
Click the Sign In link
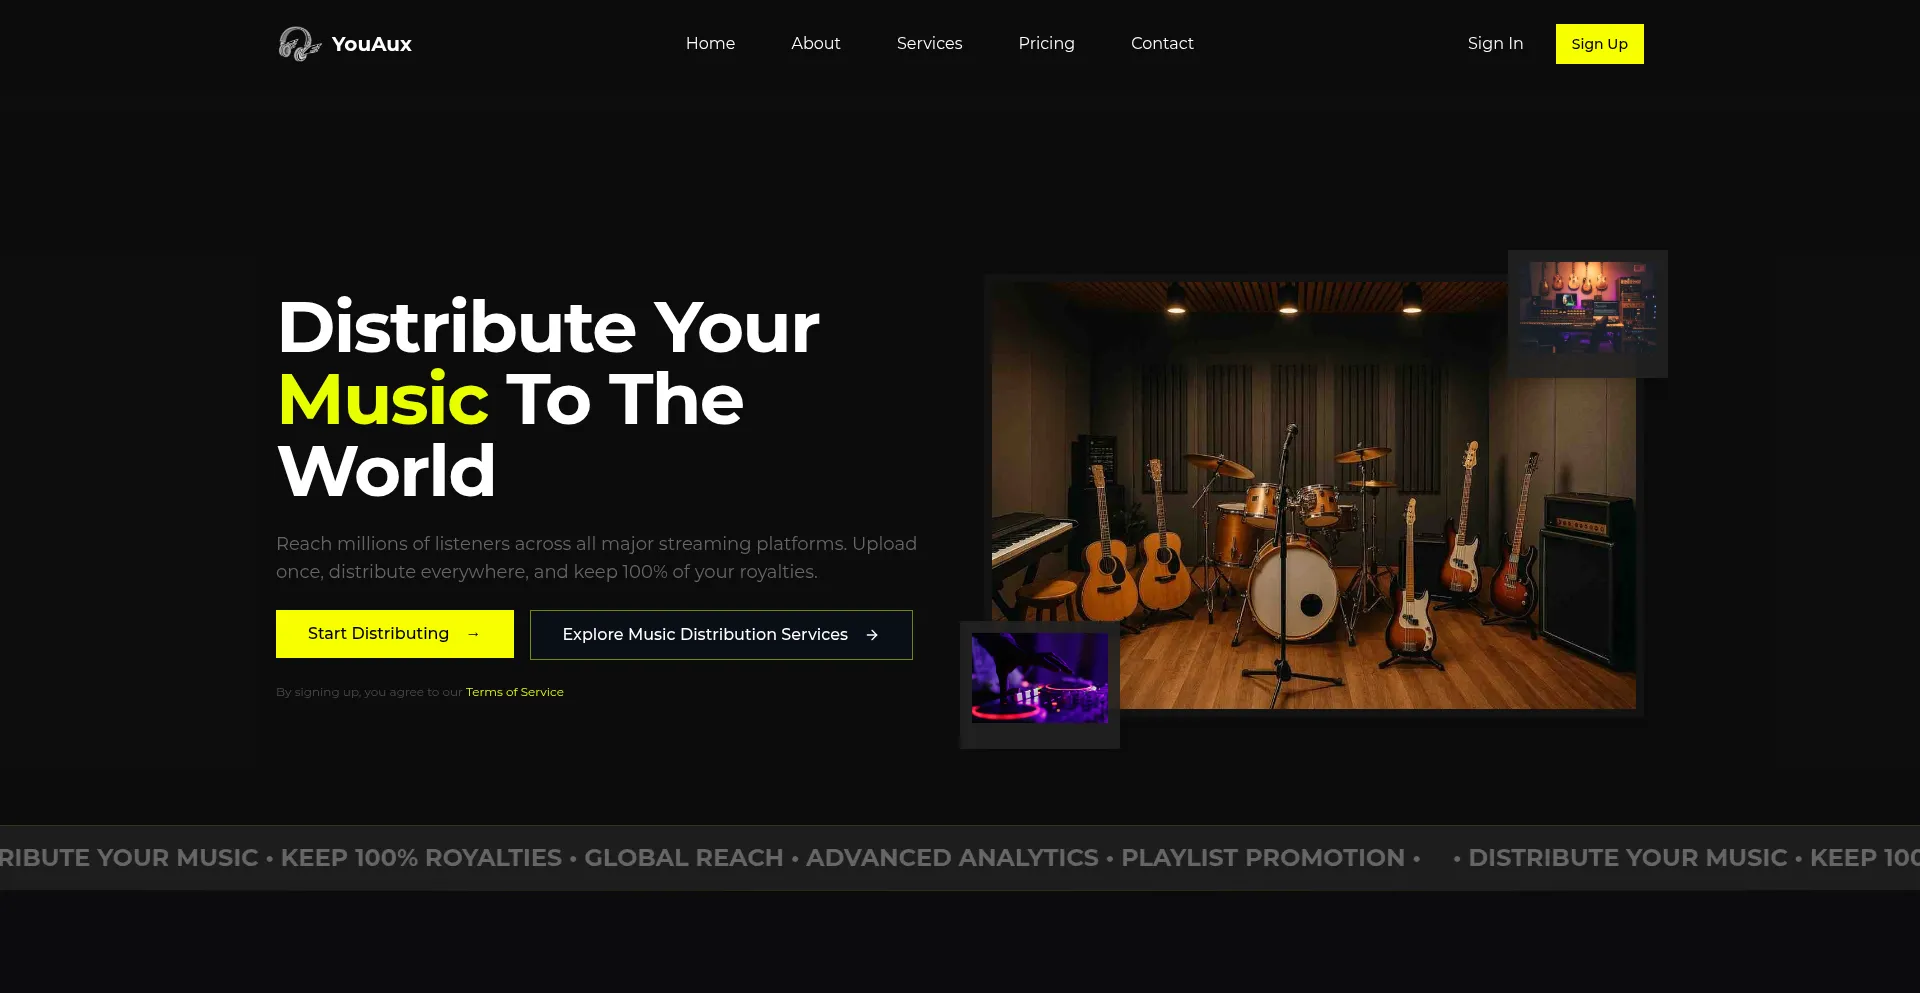1495,43
